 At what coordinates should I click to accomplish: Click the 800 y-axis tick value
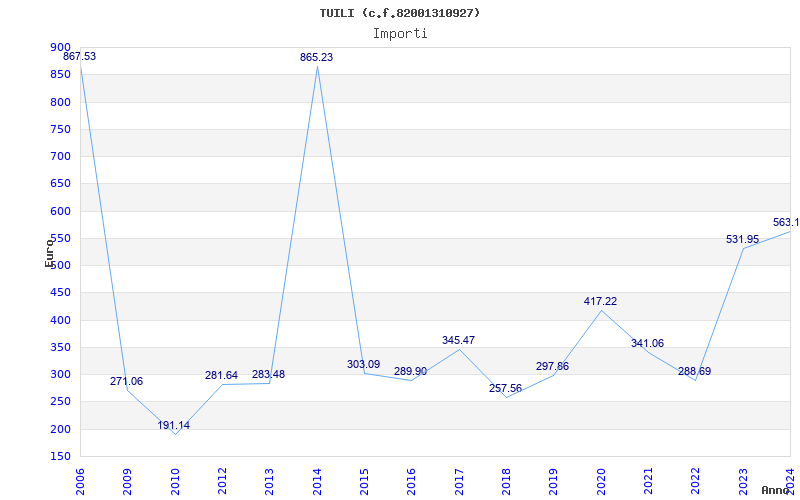[60, 102]
